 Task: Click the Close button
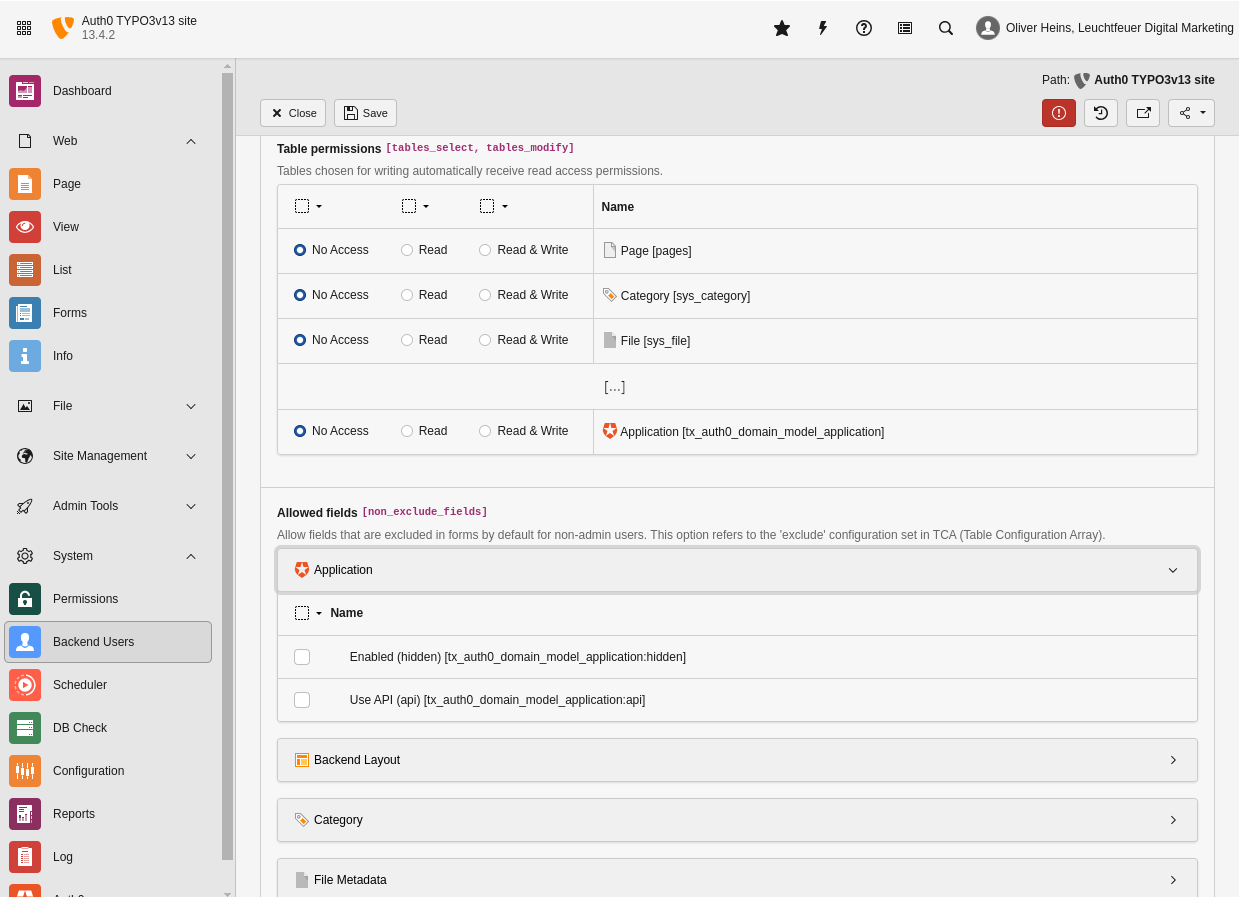293,113
